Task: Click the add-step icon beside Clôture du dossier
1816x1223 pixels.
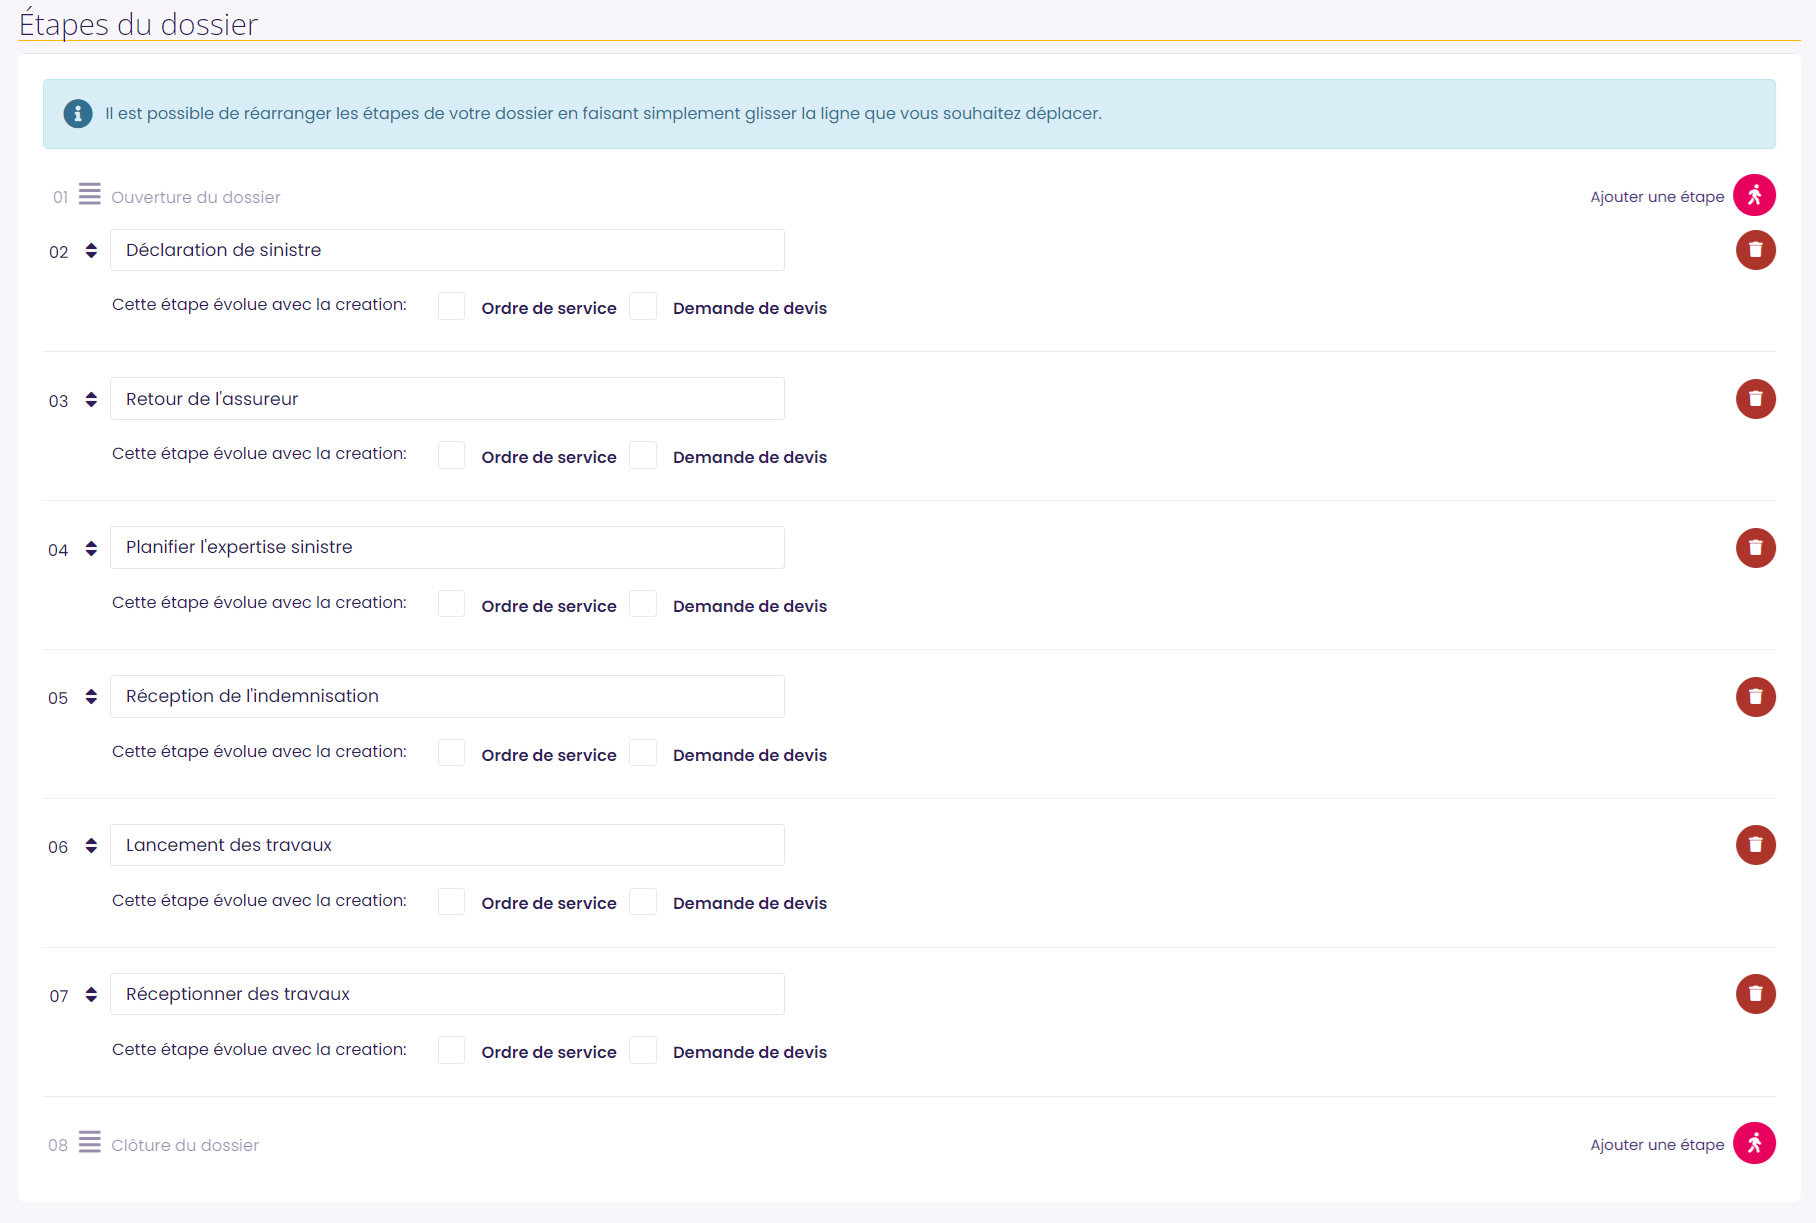Action: click(1754, 1143)
